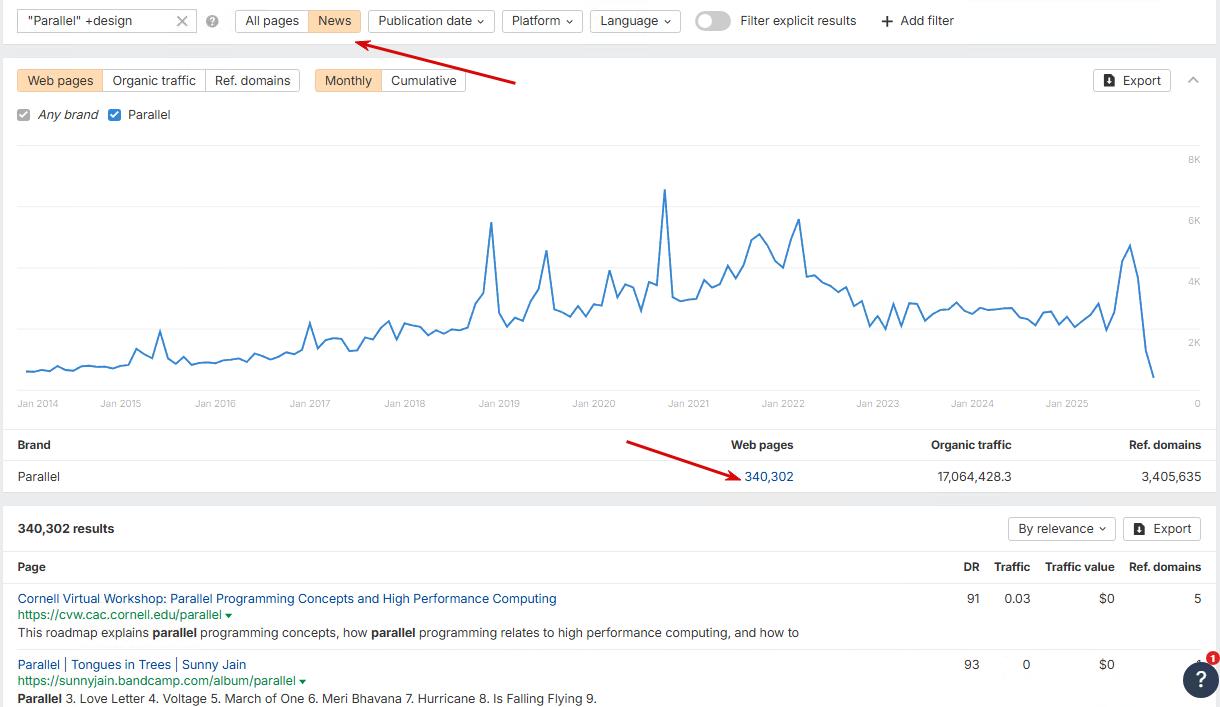Click the Add filter button
Image resolution: width=1220 pixels, height=707 pixels.
(917, 21)
